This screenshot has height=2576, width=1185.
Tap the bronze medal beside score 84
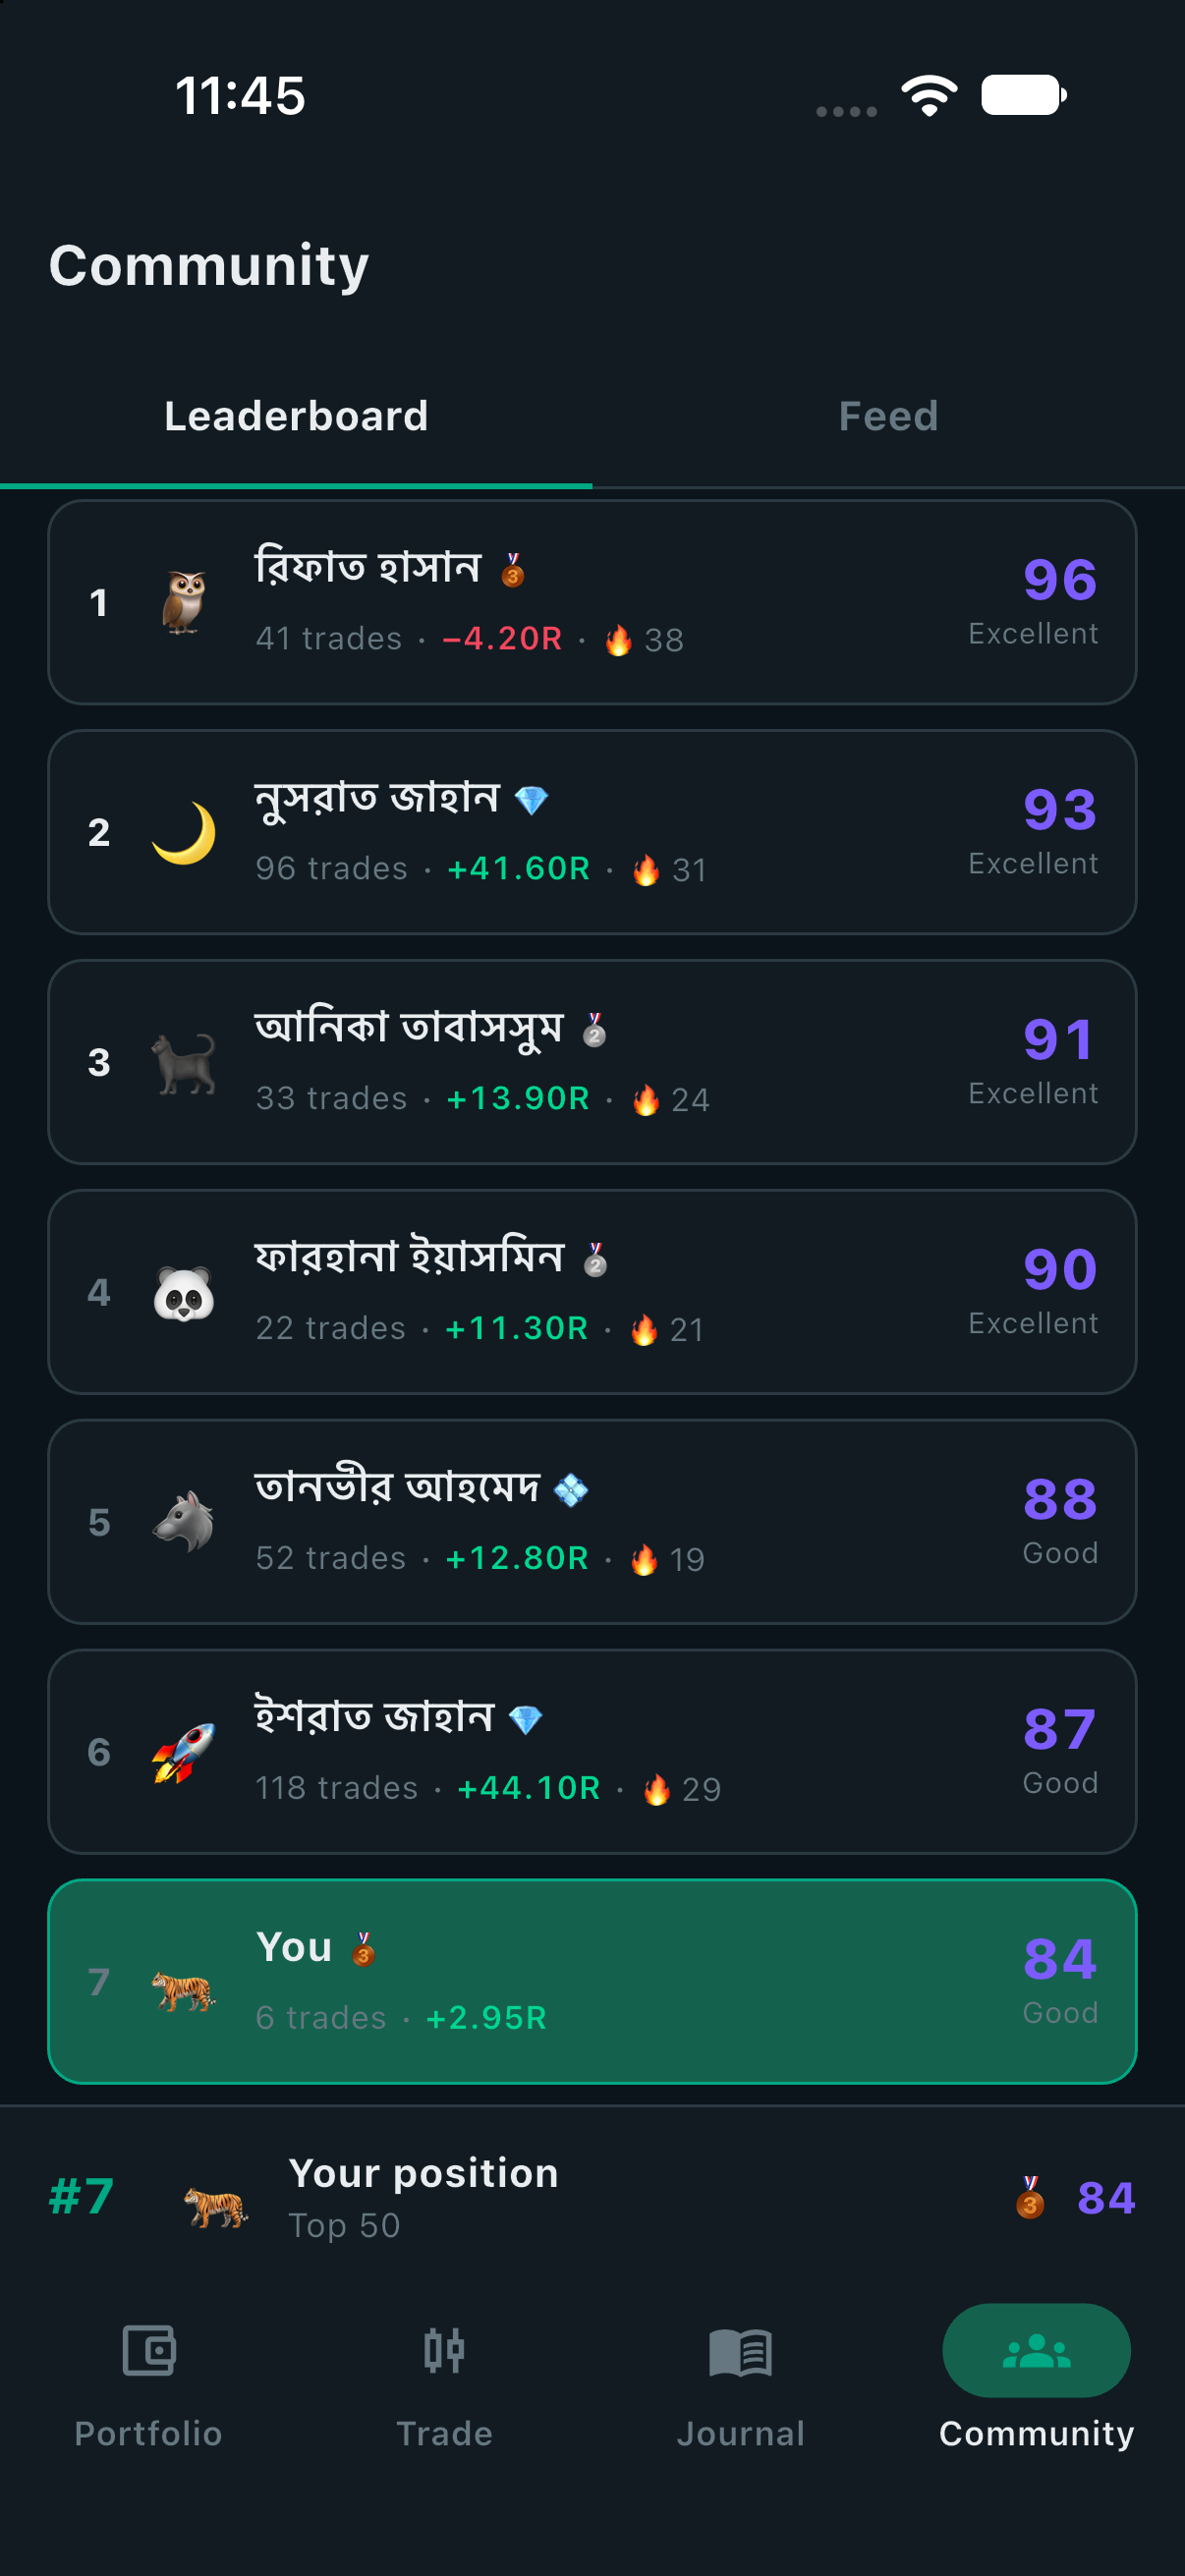click(x=1030, y=2197)
